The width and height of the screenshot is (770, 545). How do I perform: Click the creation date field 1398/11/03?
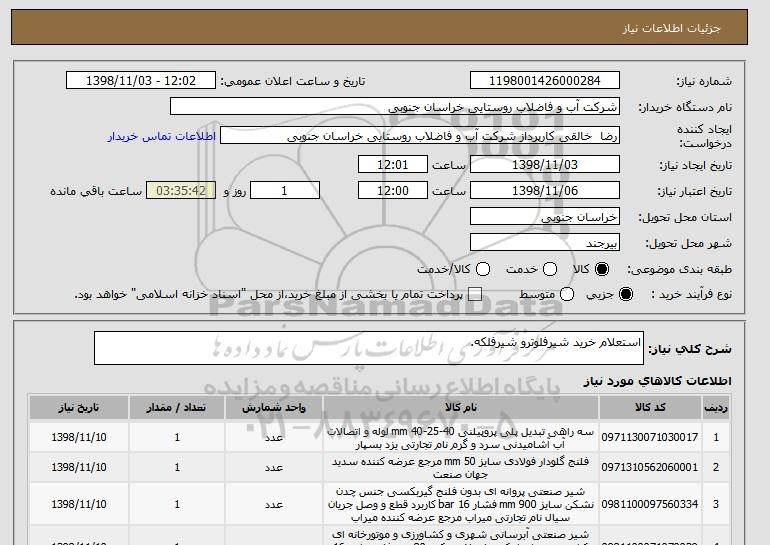[545, 164]
